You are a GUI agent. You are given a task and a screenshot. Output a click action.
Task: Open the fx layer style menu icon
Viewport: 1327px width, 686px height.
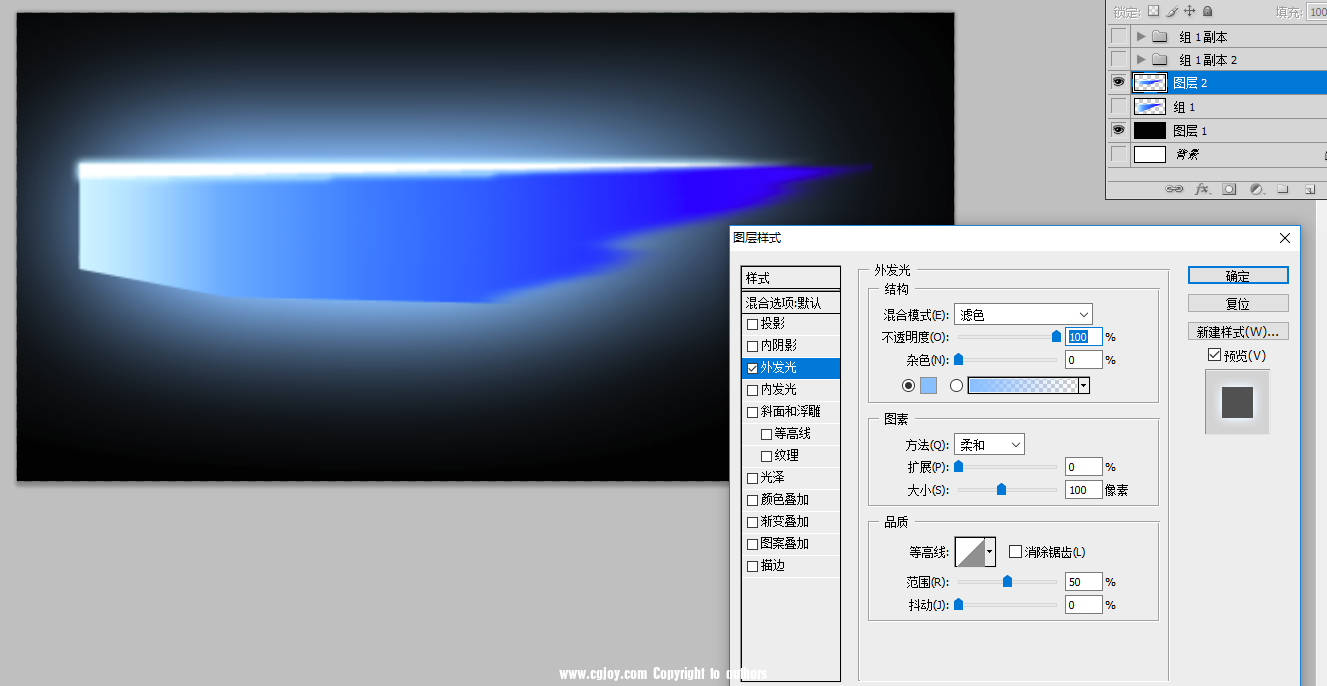coord(1203,188)
